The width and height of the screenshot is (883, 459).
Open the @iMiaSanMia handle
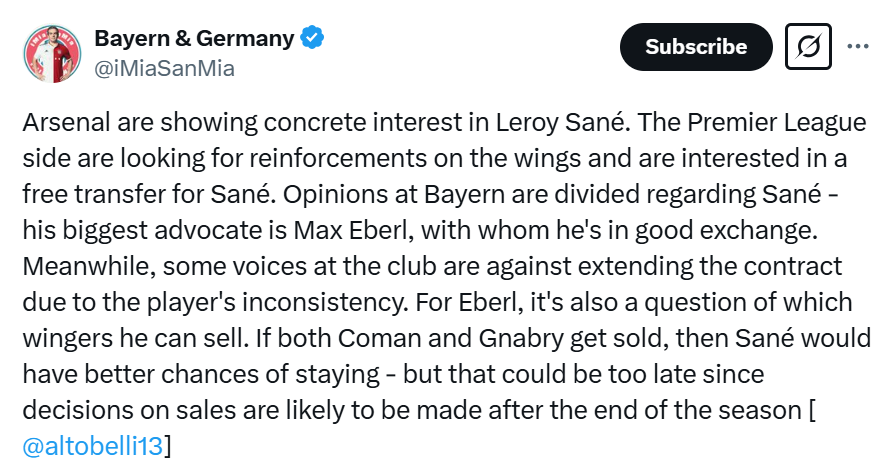pos(164,69)
